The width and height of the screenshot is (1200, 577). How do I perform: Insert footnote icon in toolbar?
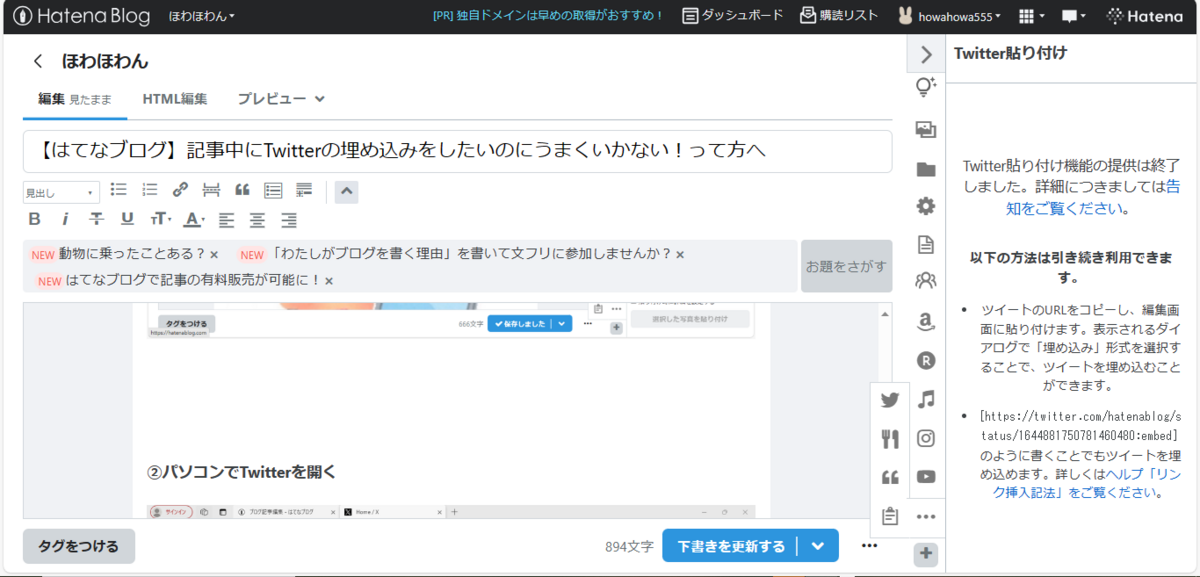coord(304,190)
